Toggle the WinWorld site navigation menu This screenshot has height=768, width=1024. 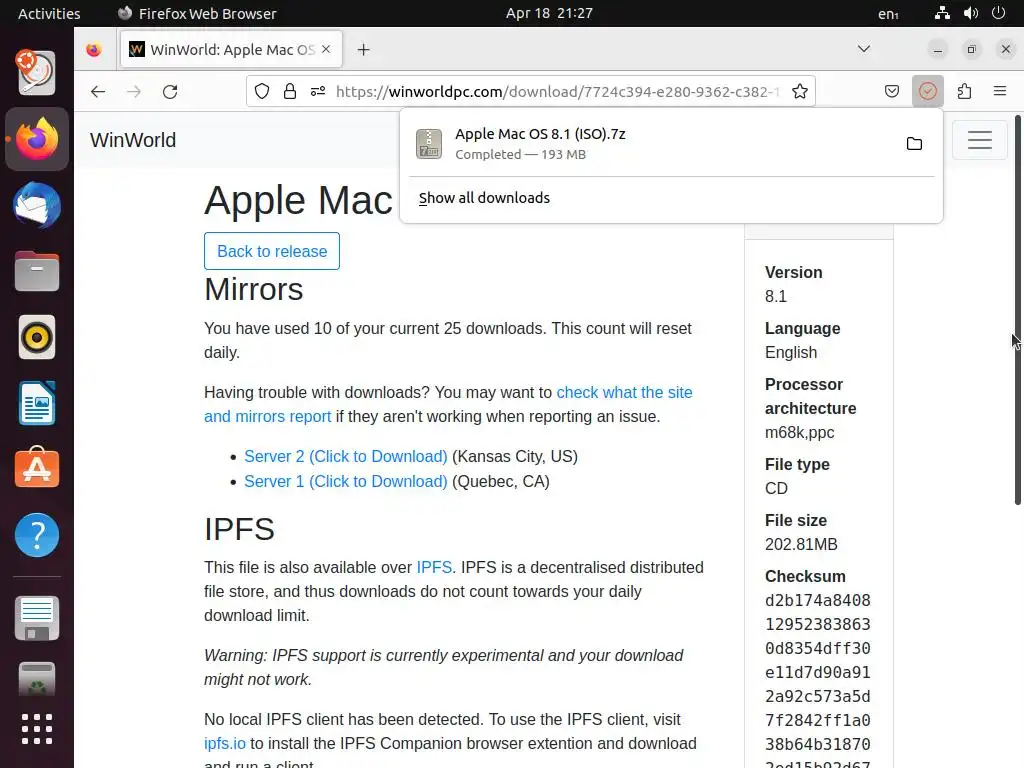click(980, 140)
